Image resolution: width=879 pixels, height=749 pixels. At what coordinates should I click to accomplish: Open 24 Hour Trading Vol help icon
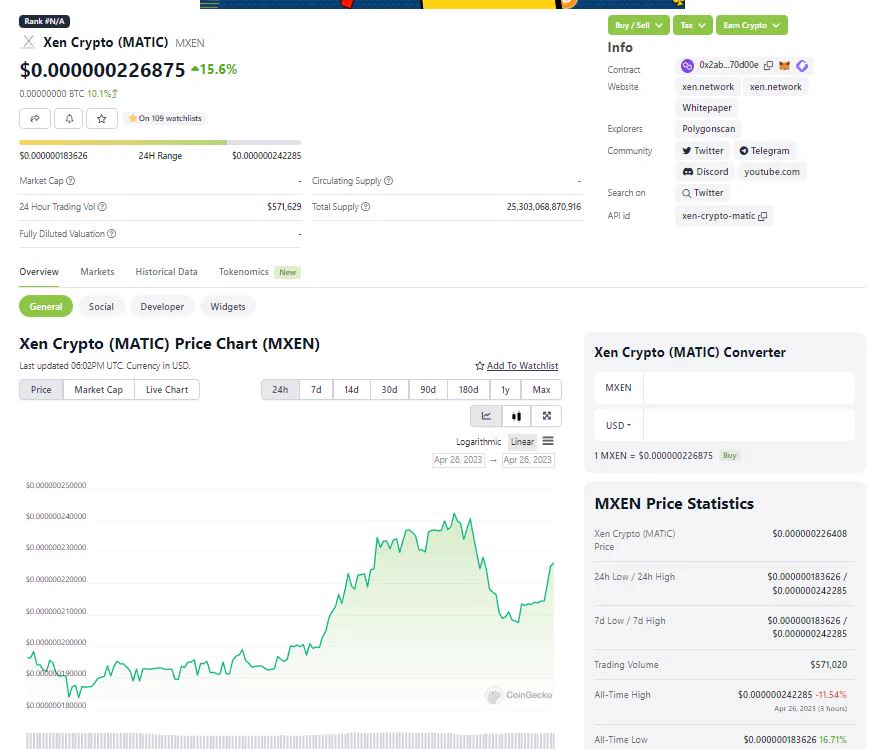[x=102, y=206]
